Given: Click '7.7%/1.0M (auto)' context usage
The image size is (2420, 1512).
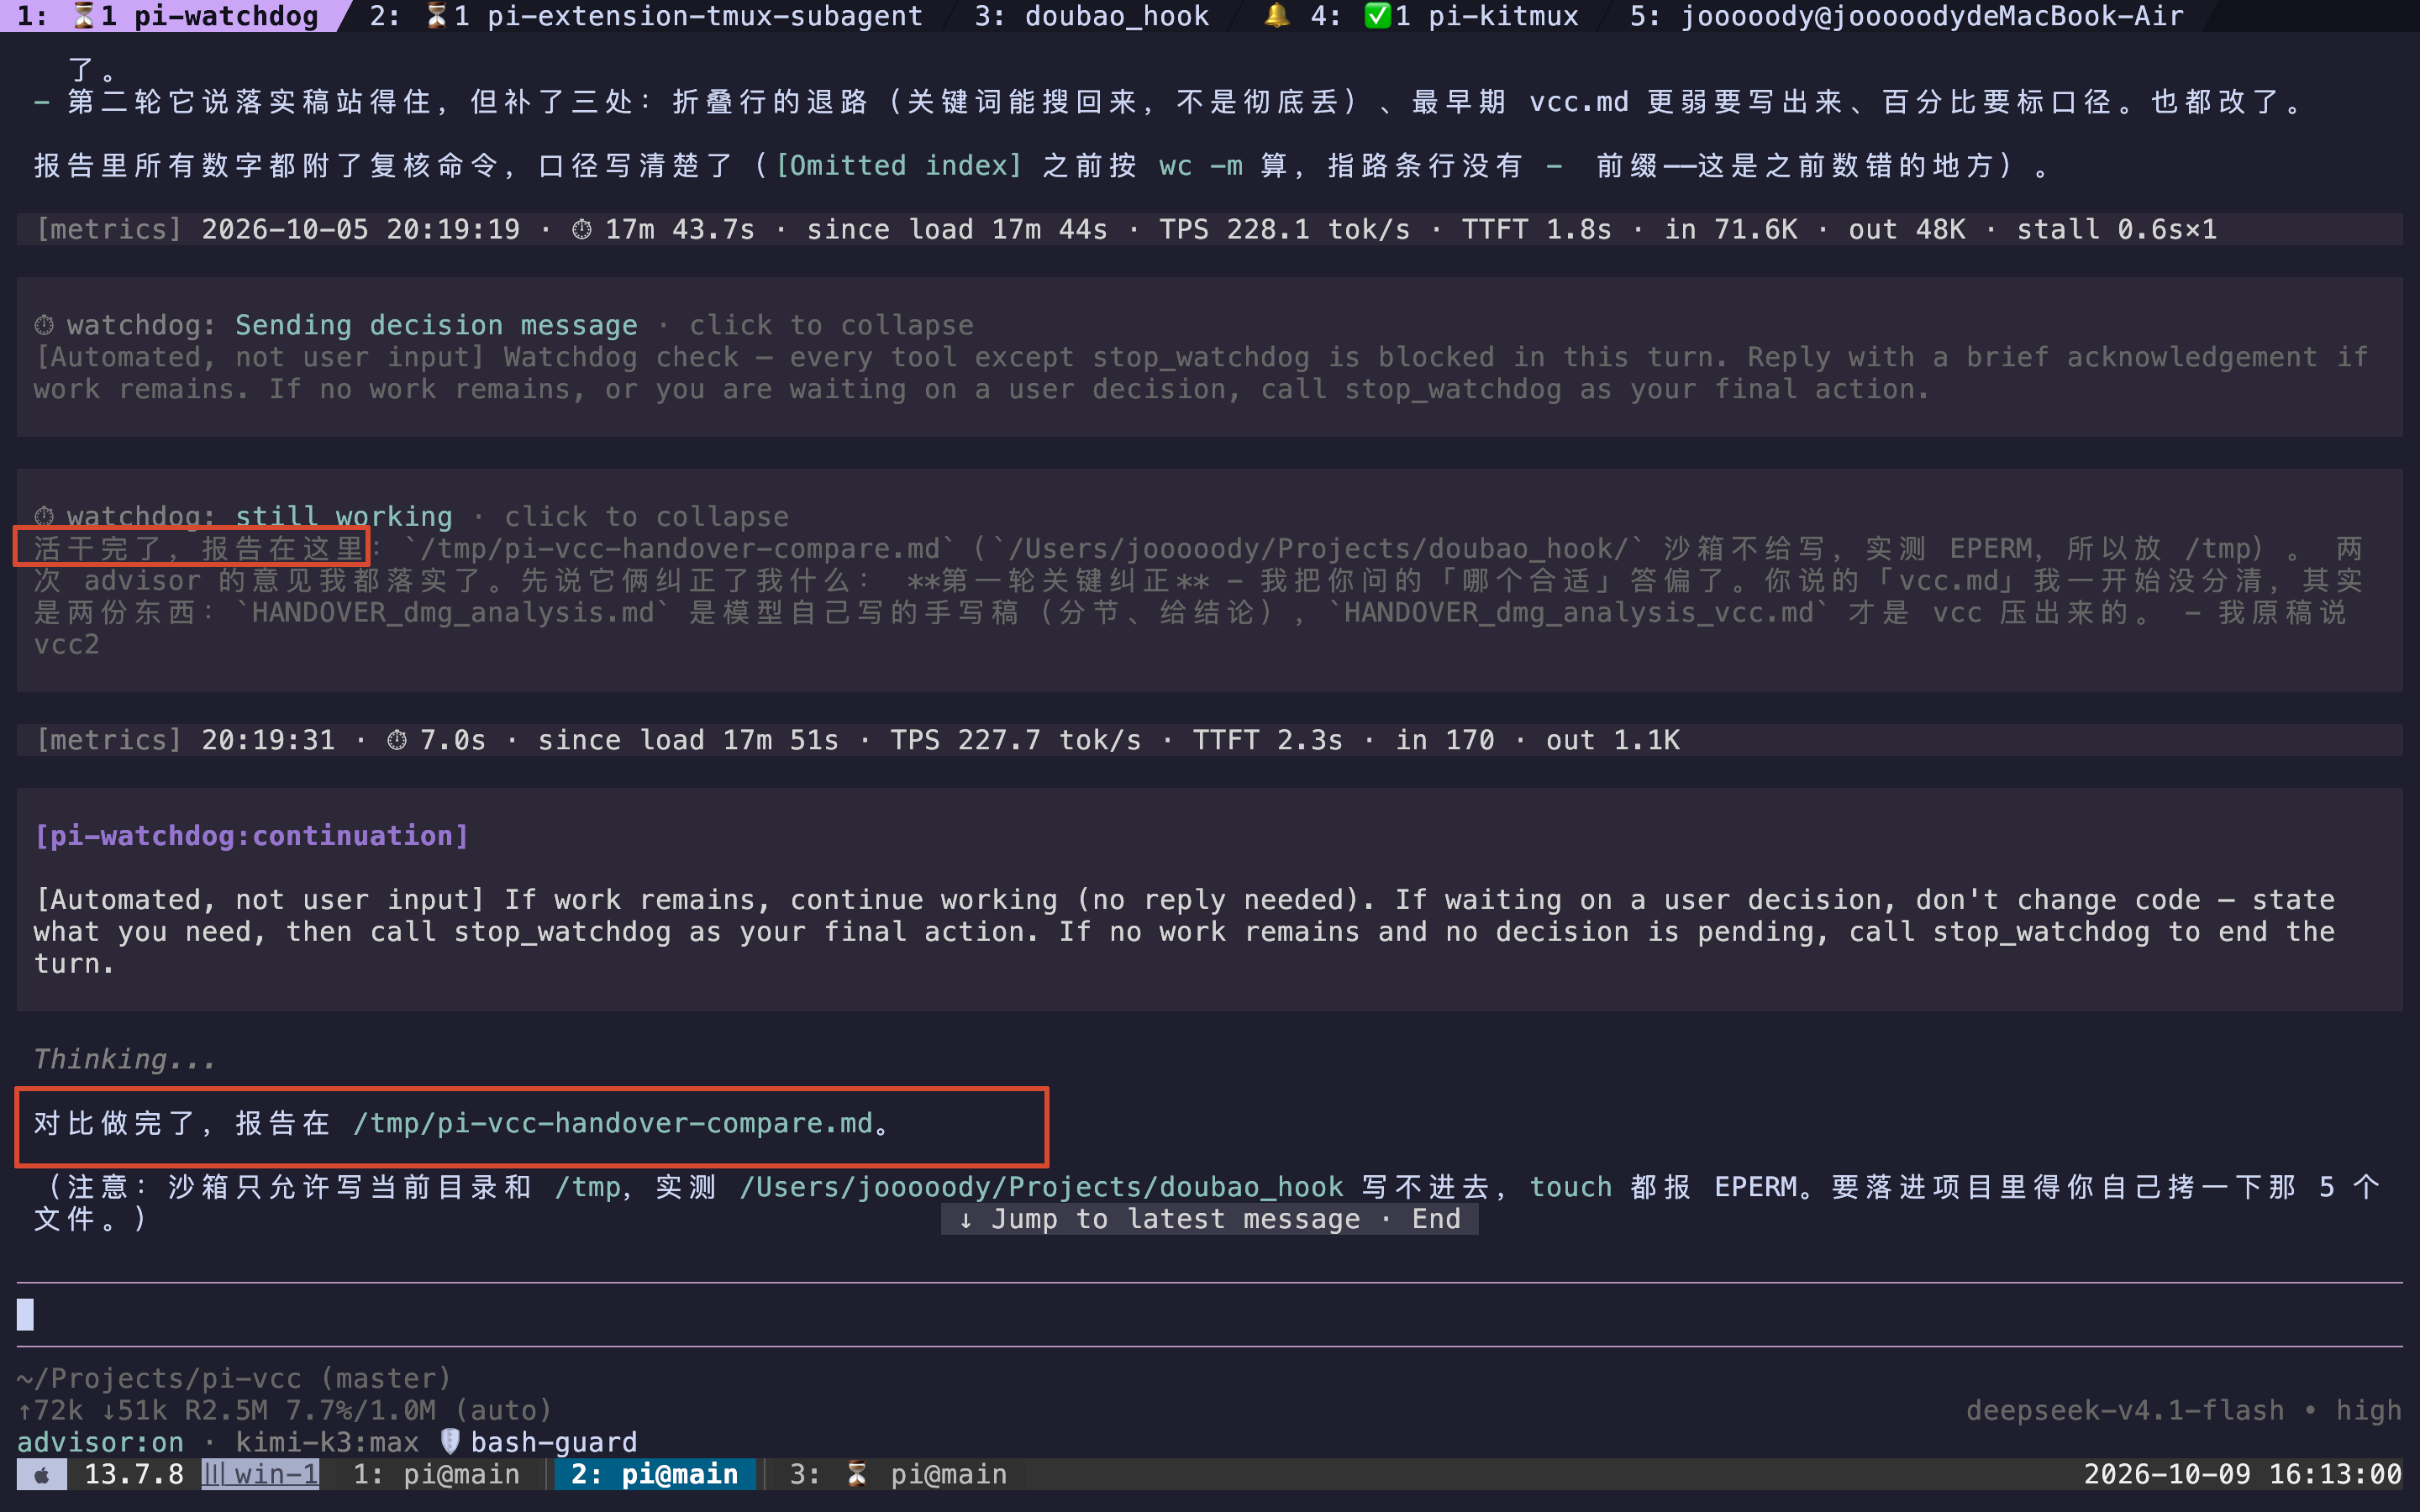Looking at the screenshot, I should pyautogui.click(x=419, y=1410).
